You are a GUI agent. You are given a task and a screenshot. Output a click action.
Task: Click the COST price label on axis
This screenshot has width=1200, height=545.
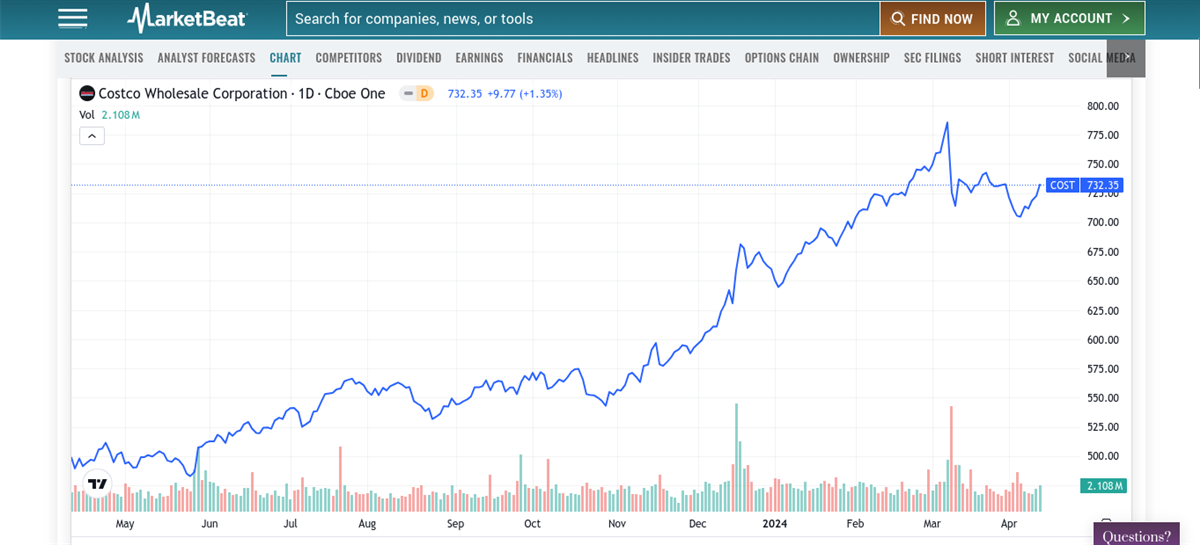click(1084, 185)
